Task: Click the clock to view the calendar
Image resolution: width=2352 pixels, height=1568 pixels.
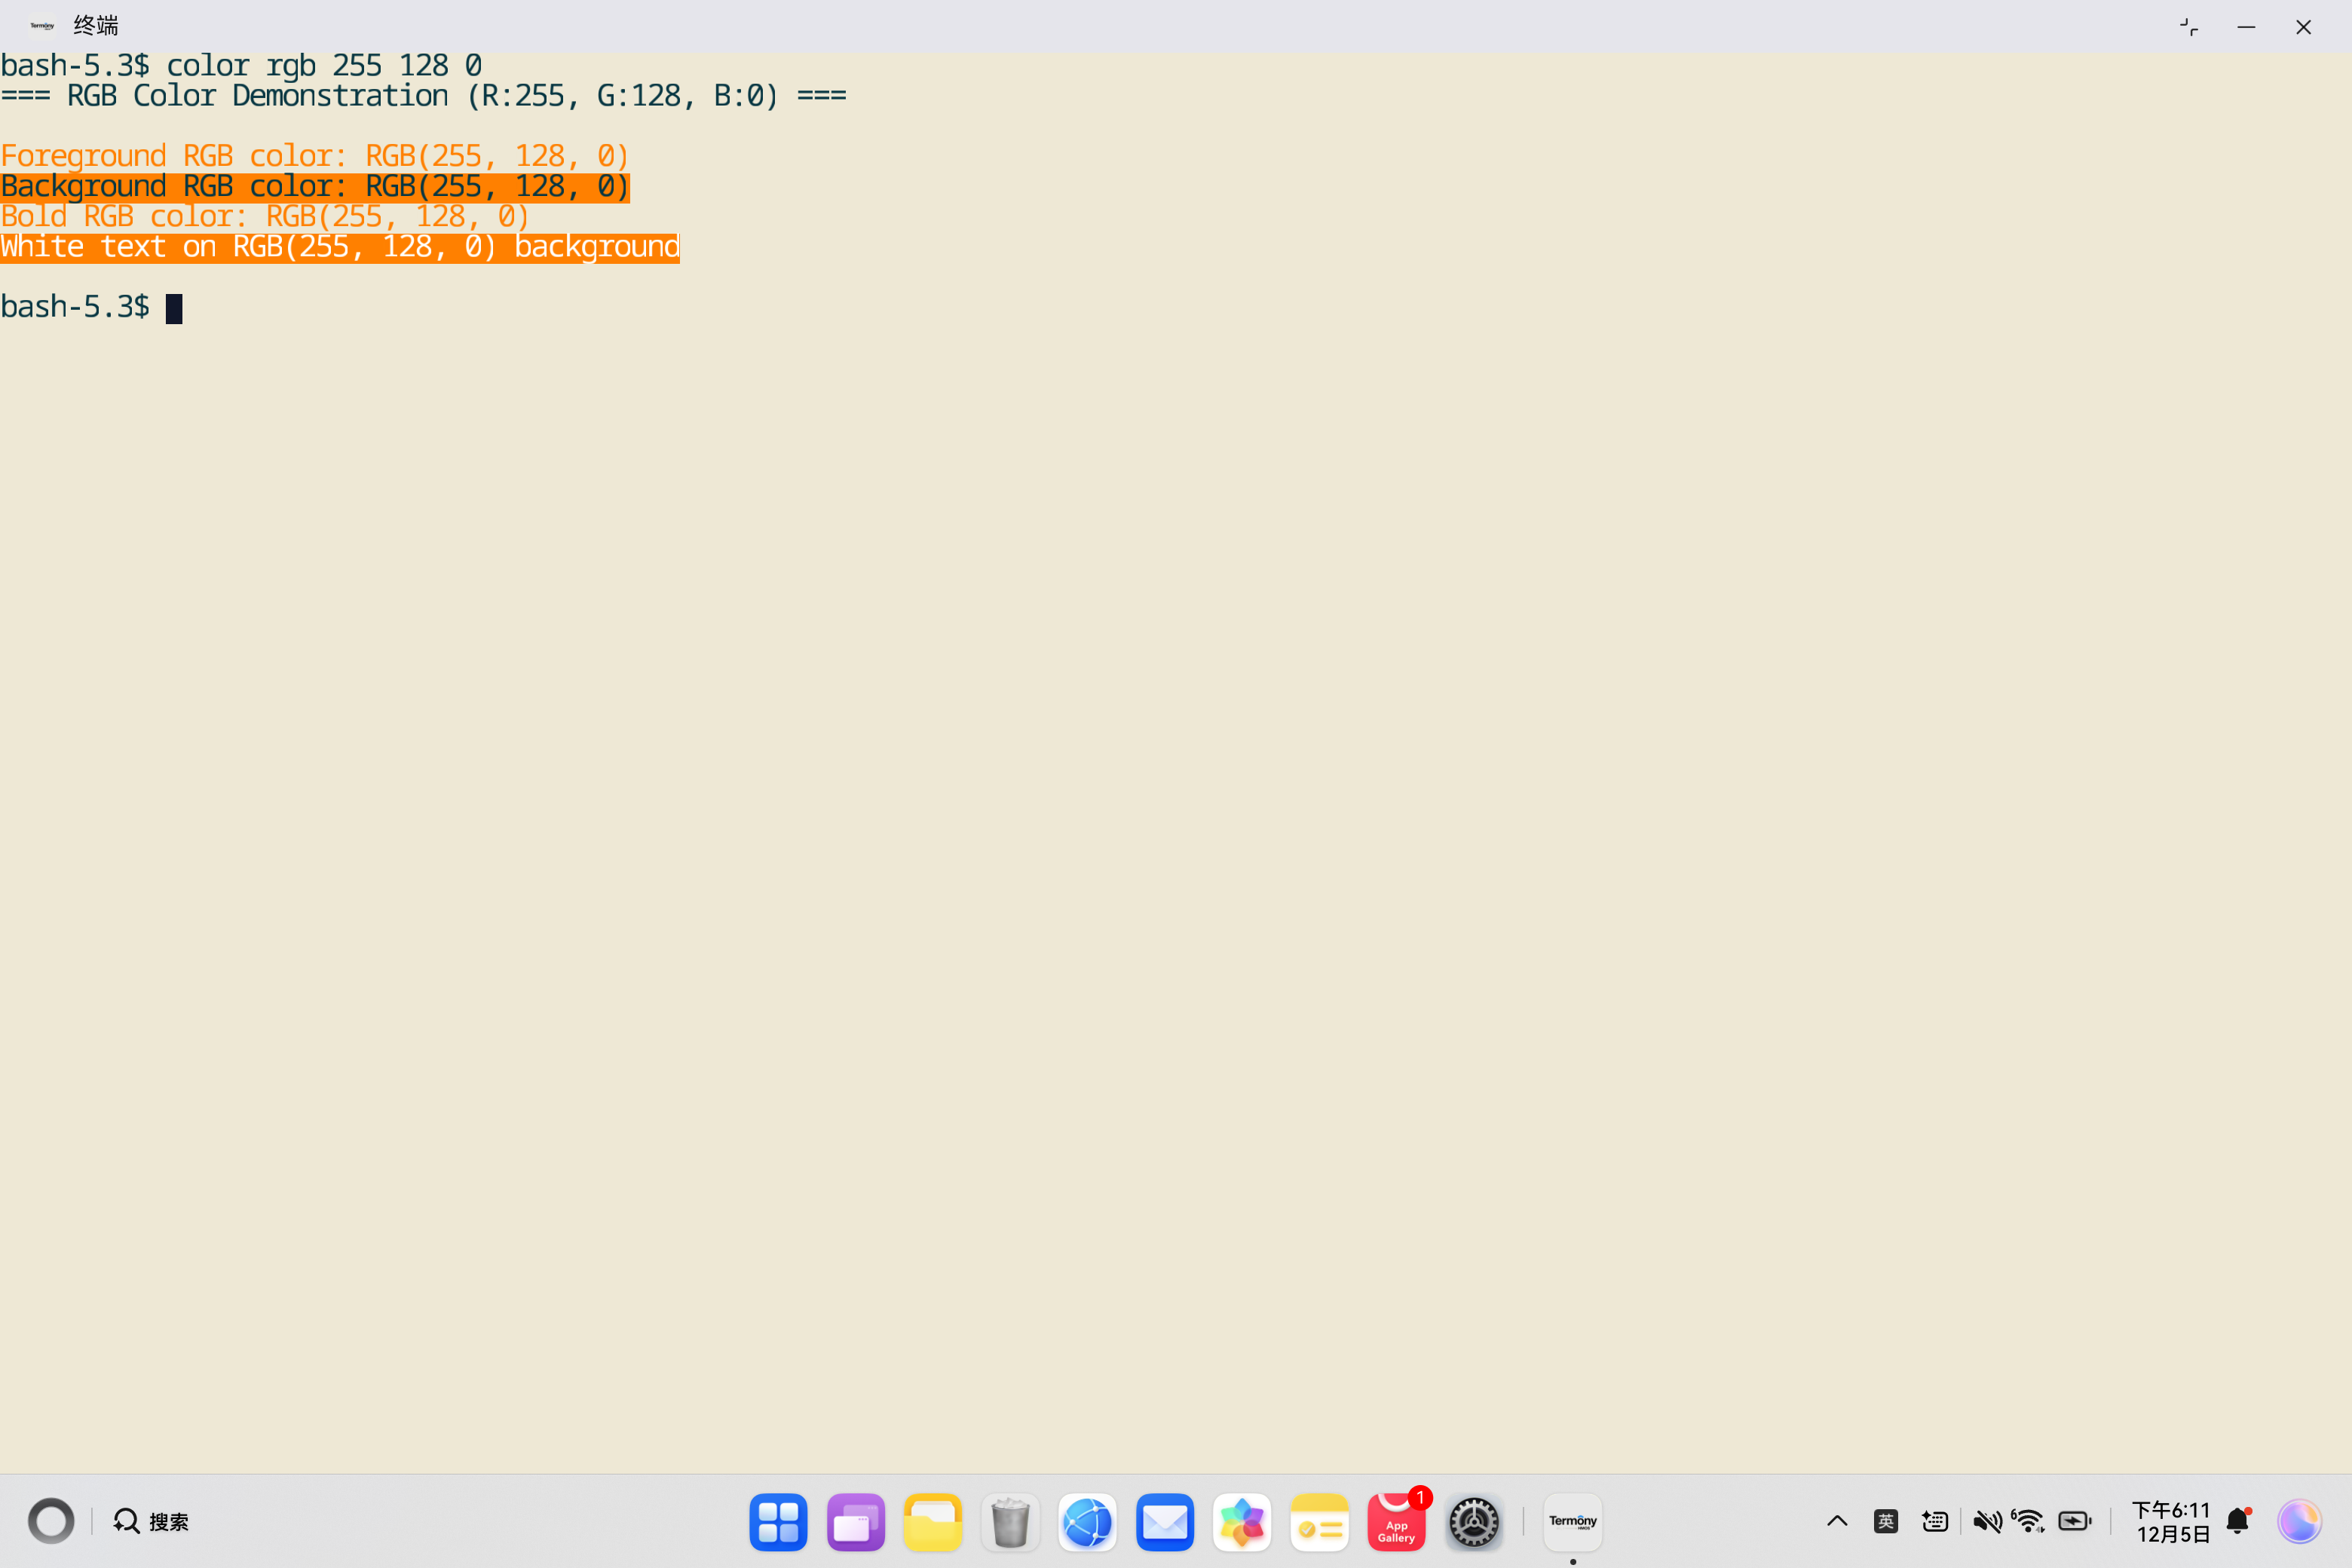Action: (2171, 1521)
